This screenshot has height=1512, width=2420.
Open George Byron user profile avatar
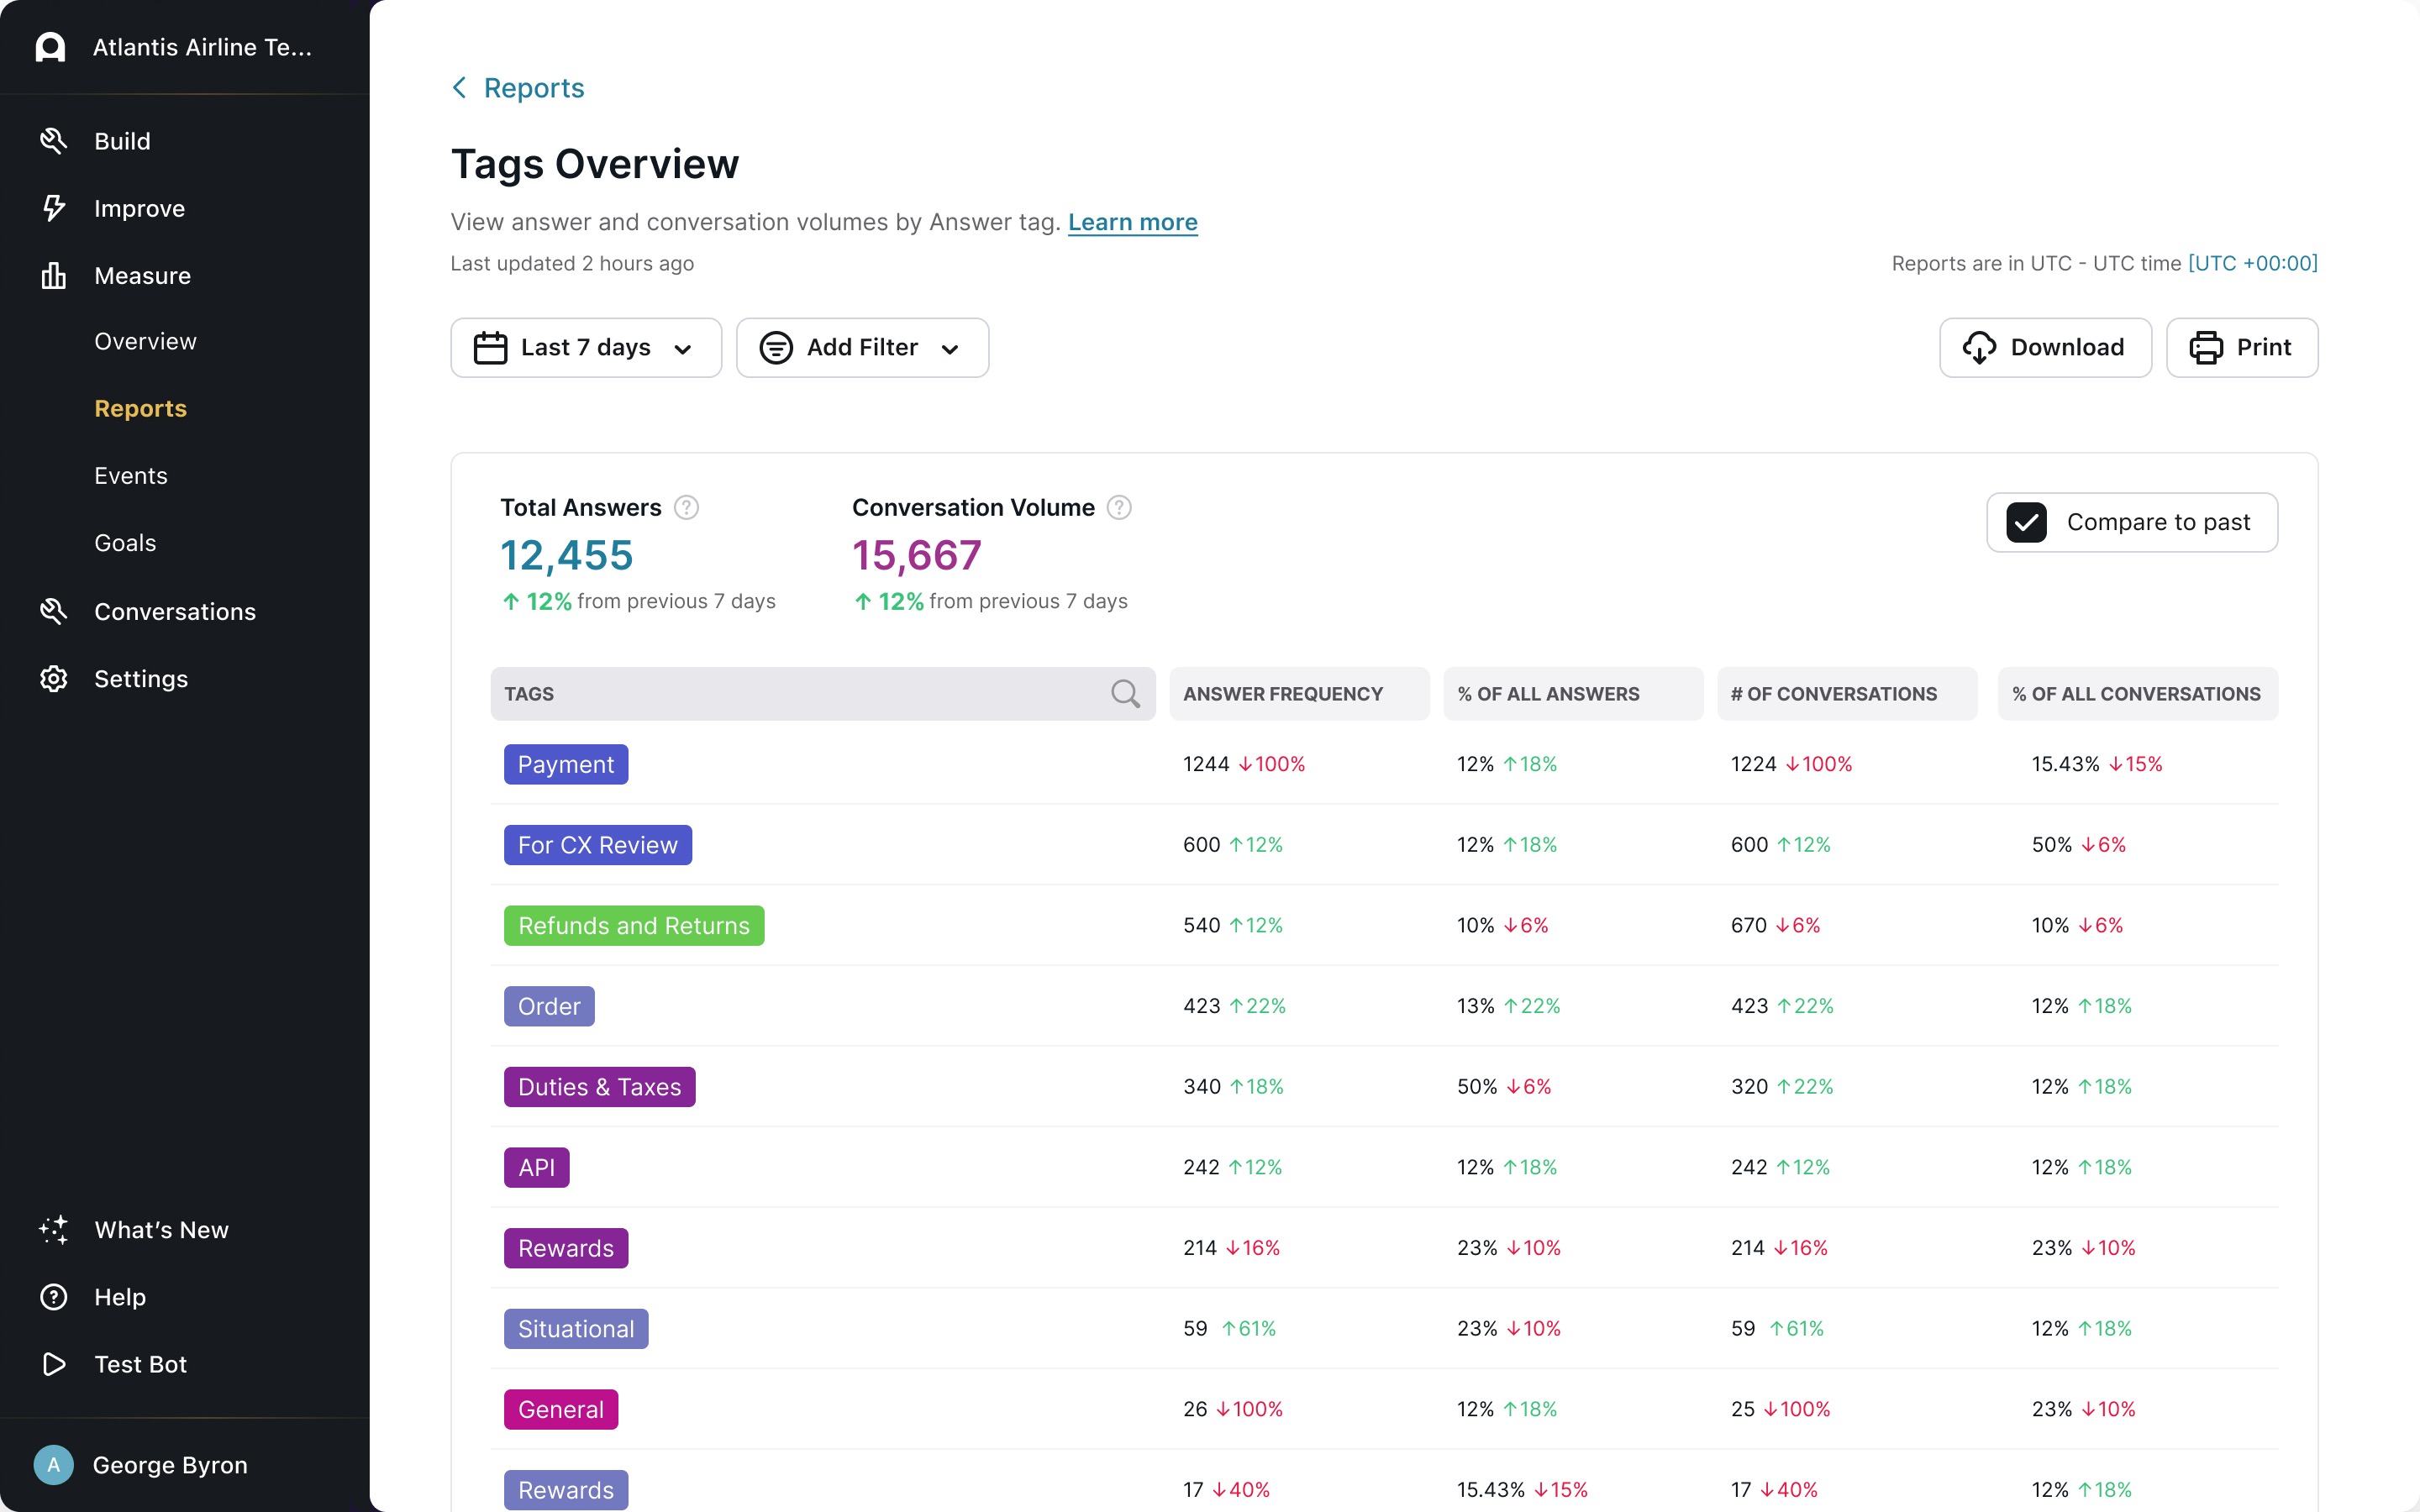click(53, 1465)
